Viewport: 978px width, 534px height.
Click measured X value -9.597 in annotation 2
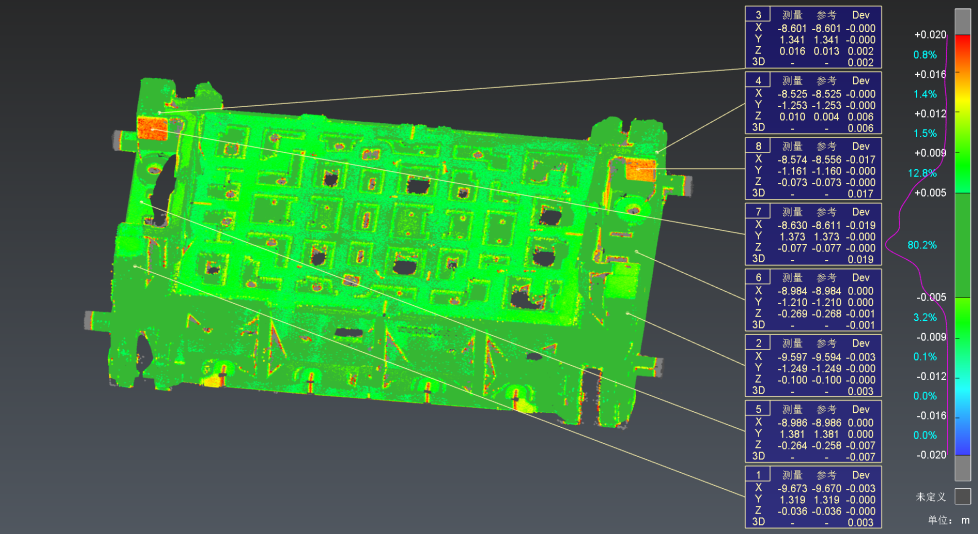792,357
